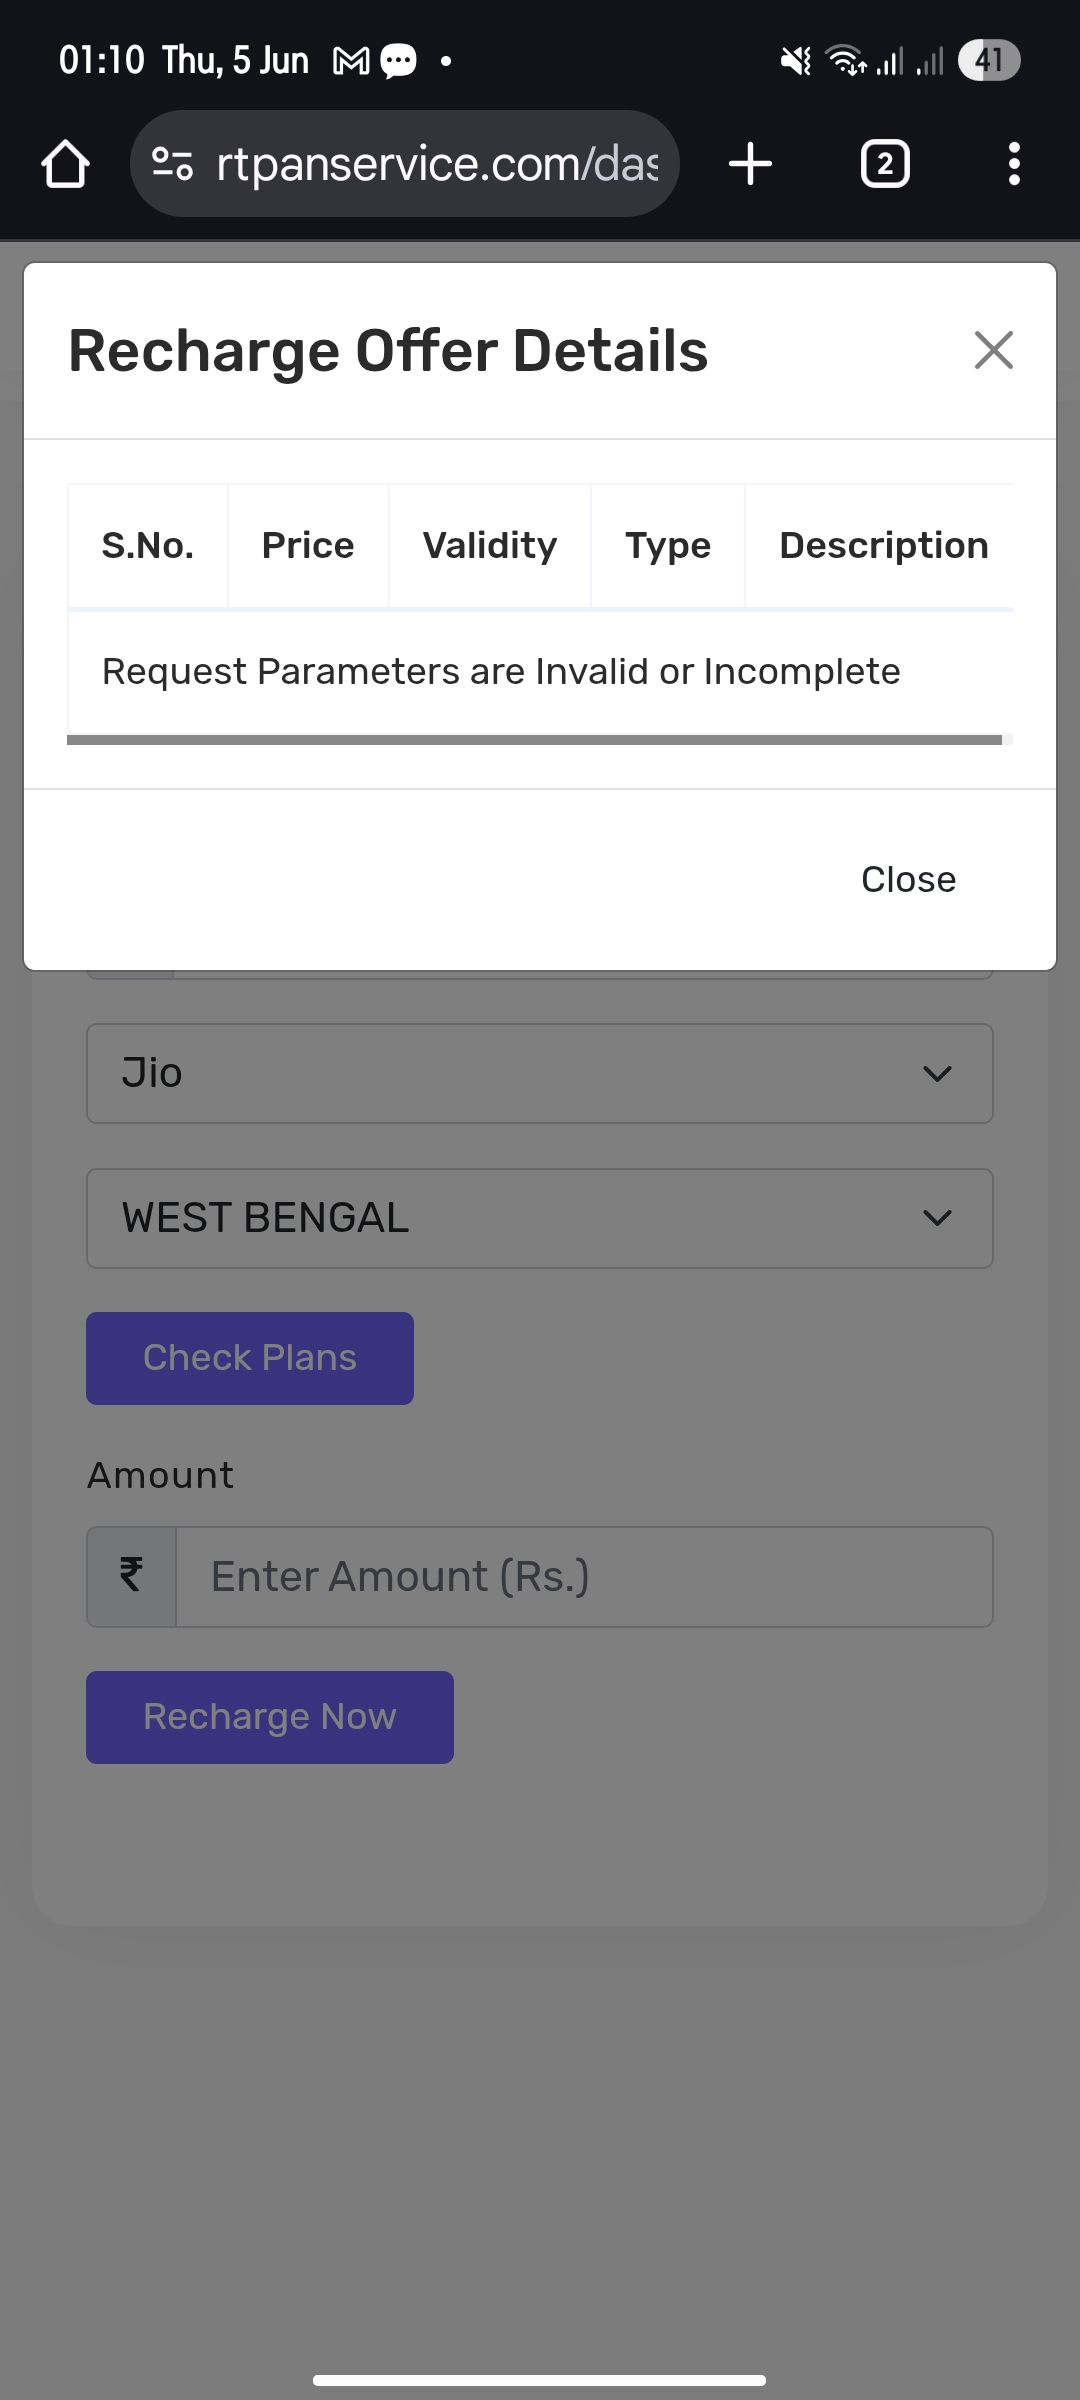Click the Check Plans button

point(250,1358)
